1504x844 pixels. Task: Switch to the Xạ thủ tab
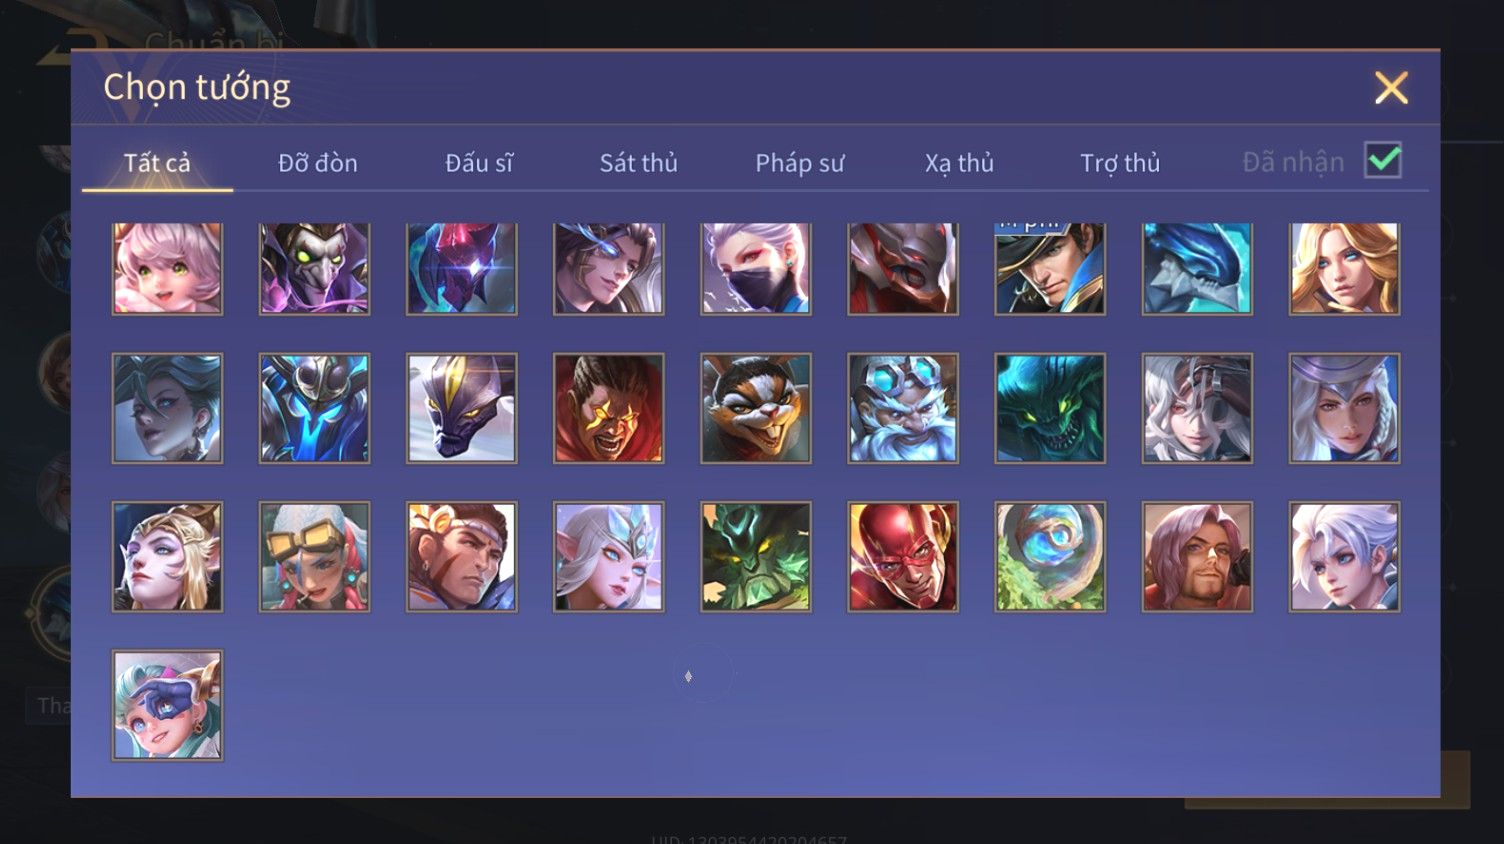959,163
